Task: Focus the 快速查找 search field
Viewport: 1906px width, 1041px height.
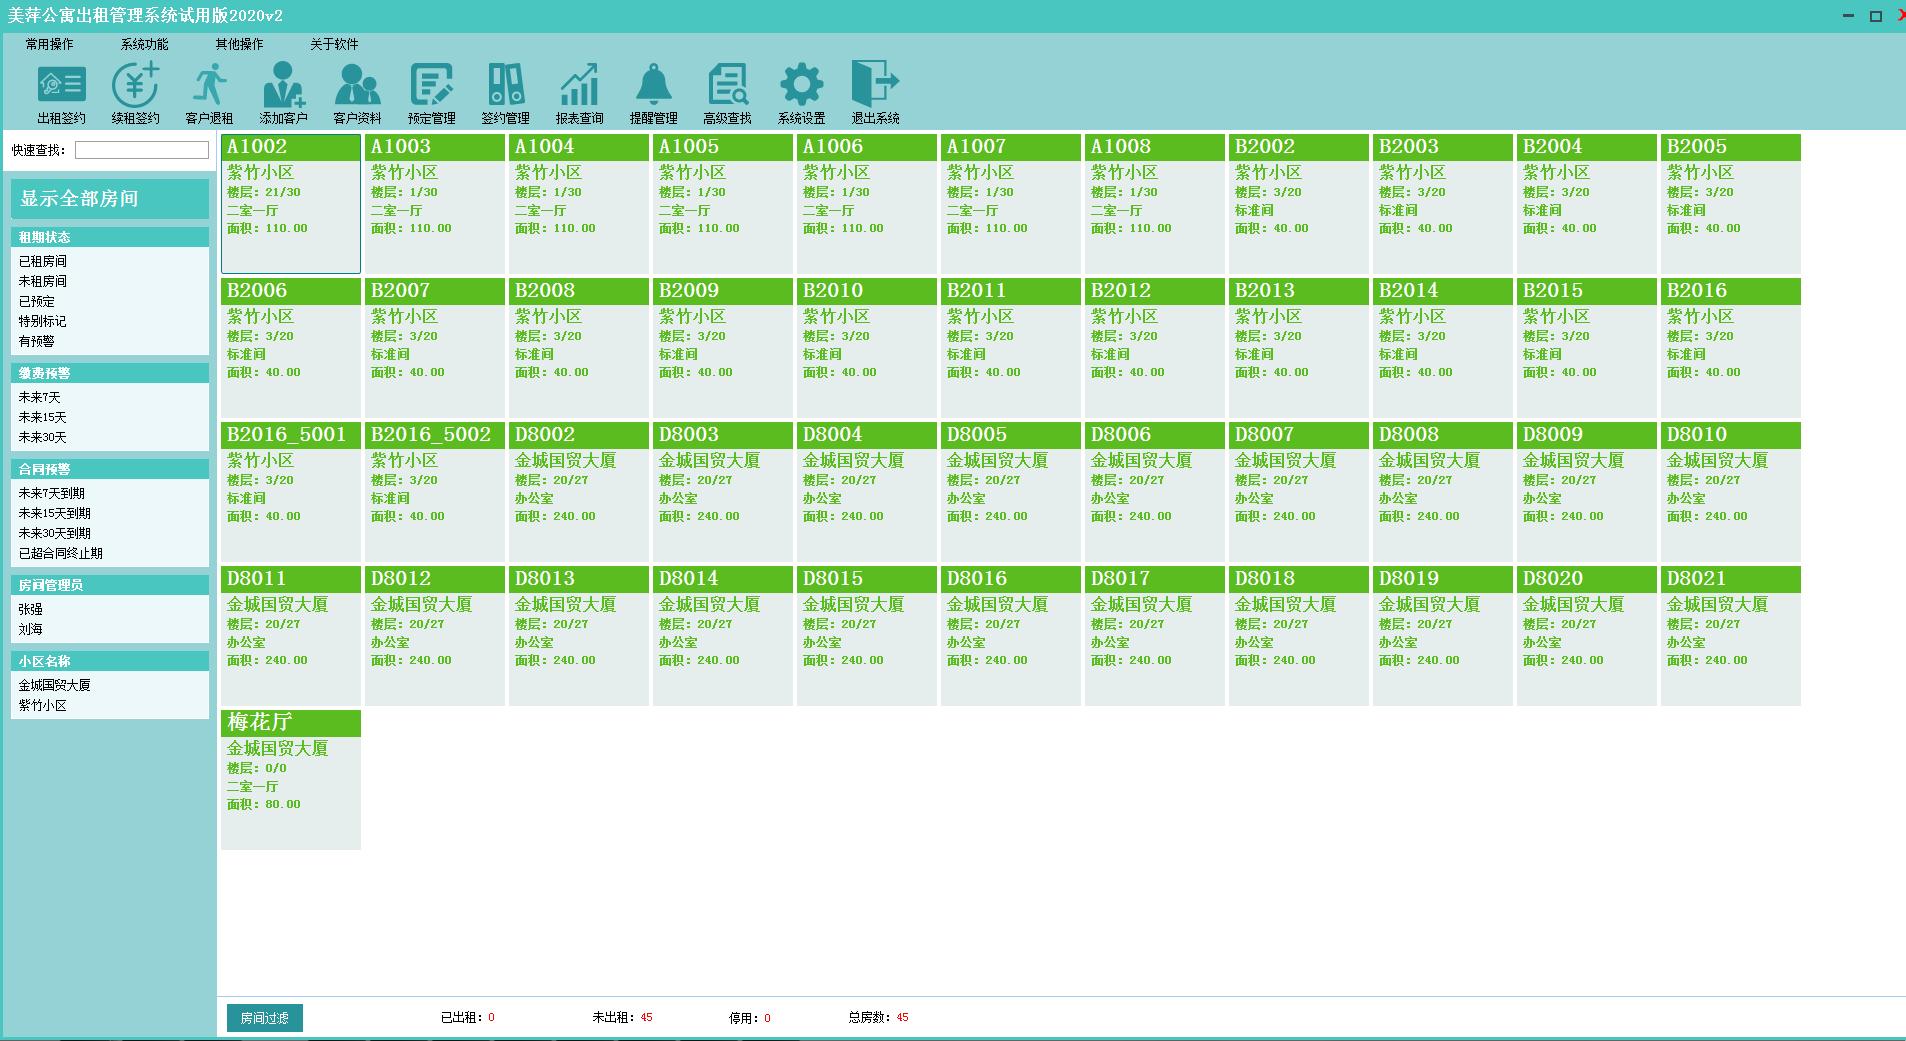Action: tap(141, 150)
